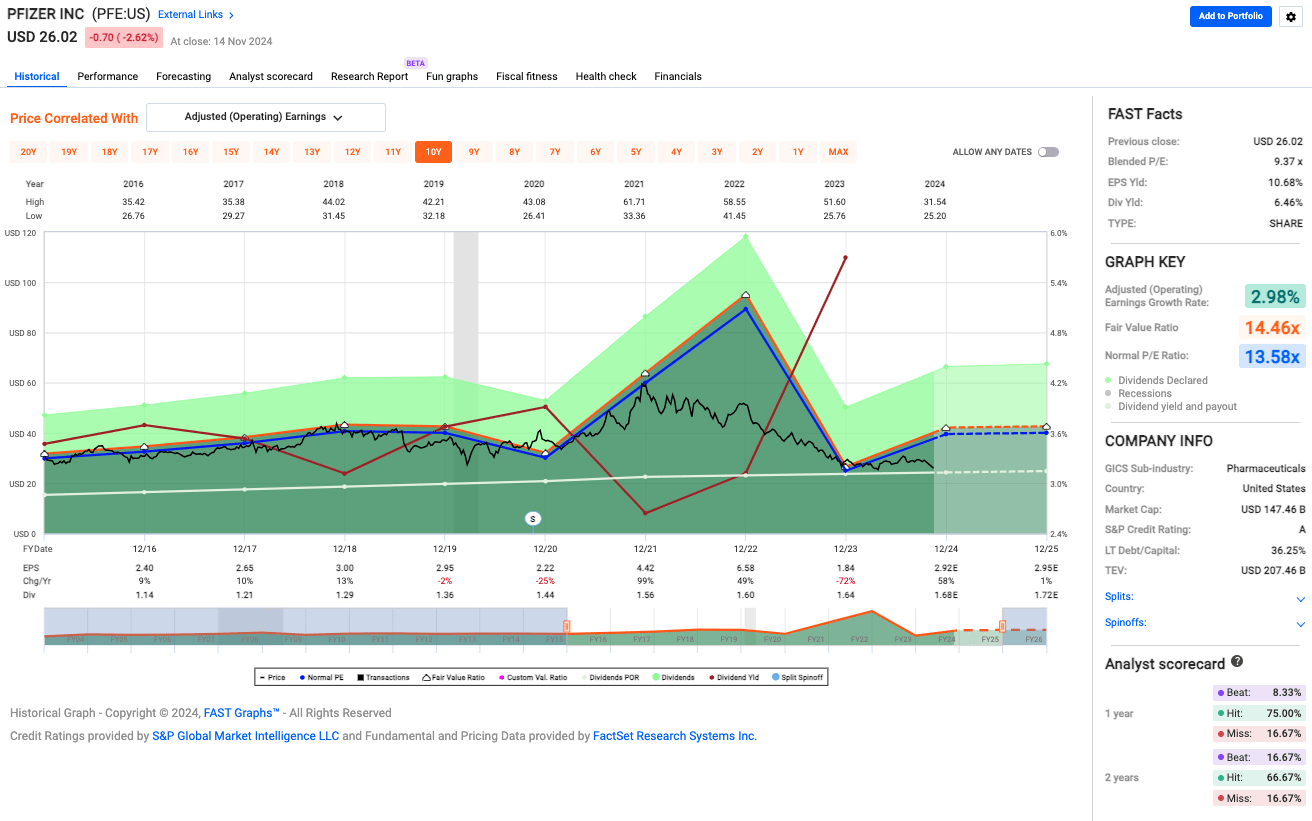Open the settings gear icon
Viewport: 1312px width, 821px height.
[x=1291, y=17]
